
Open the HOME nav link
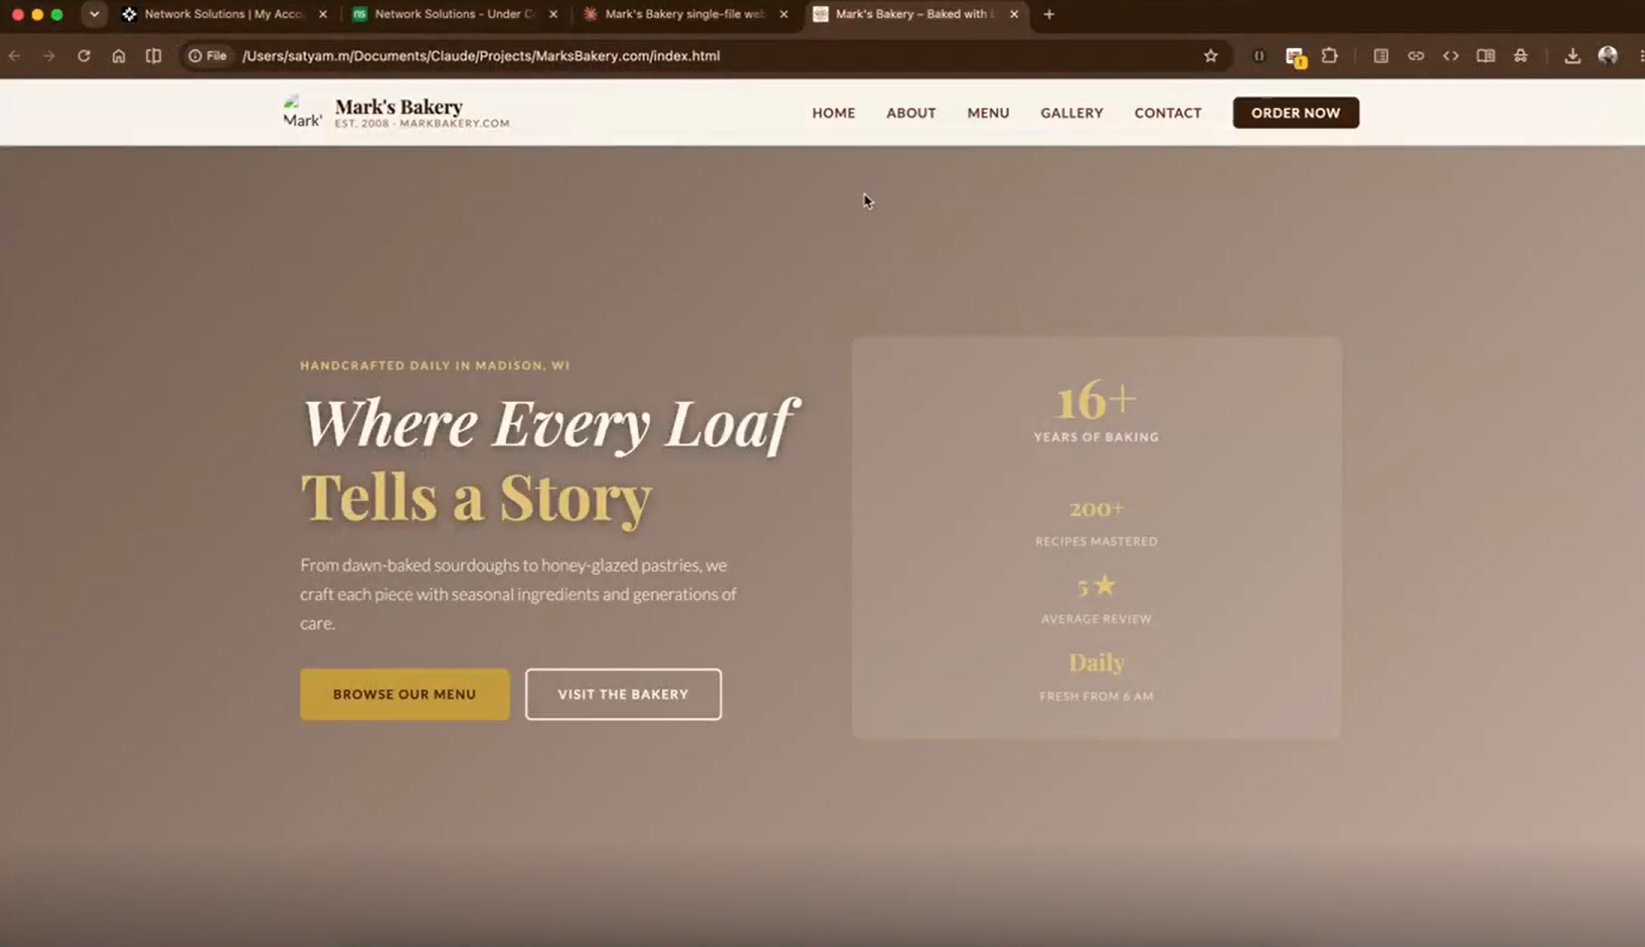pyautogui.click(x=833, y=113)
